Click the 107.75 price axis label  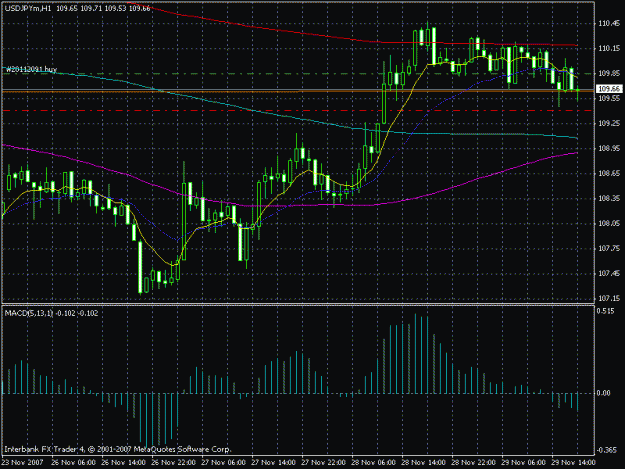click(x=609, y=248)
